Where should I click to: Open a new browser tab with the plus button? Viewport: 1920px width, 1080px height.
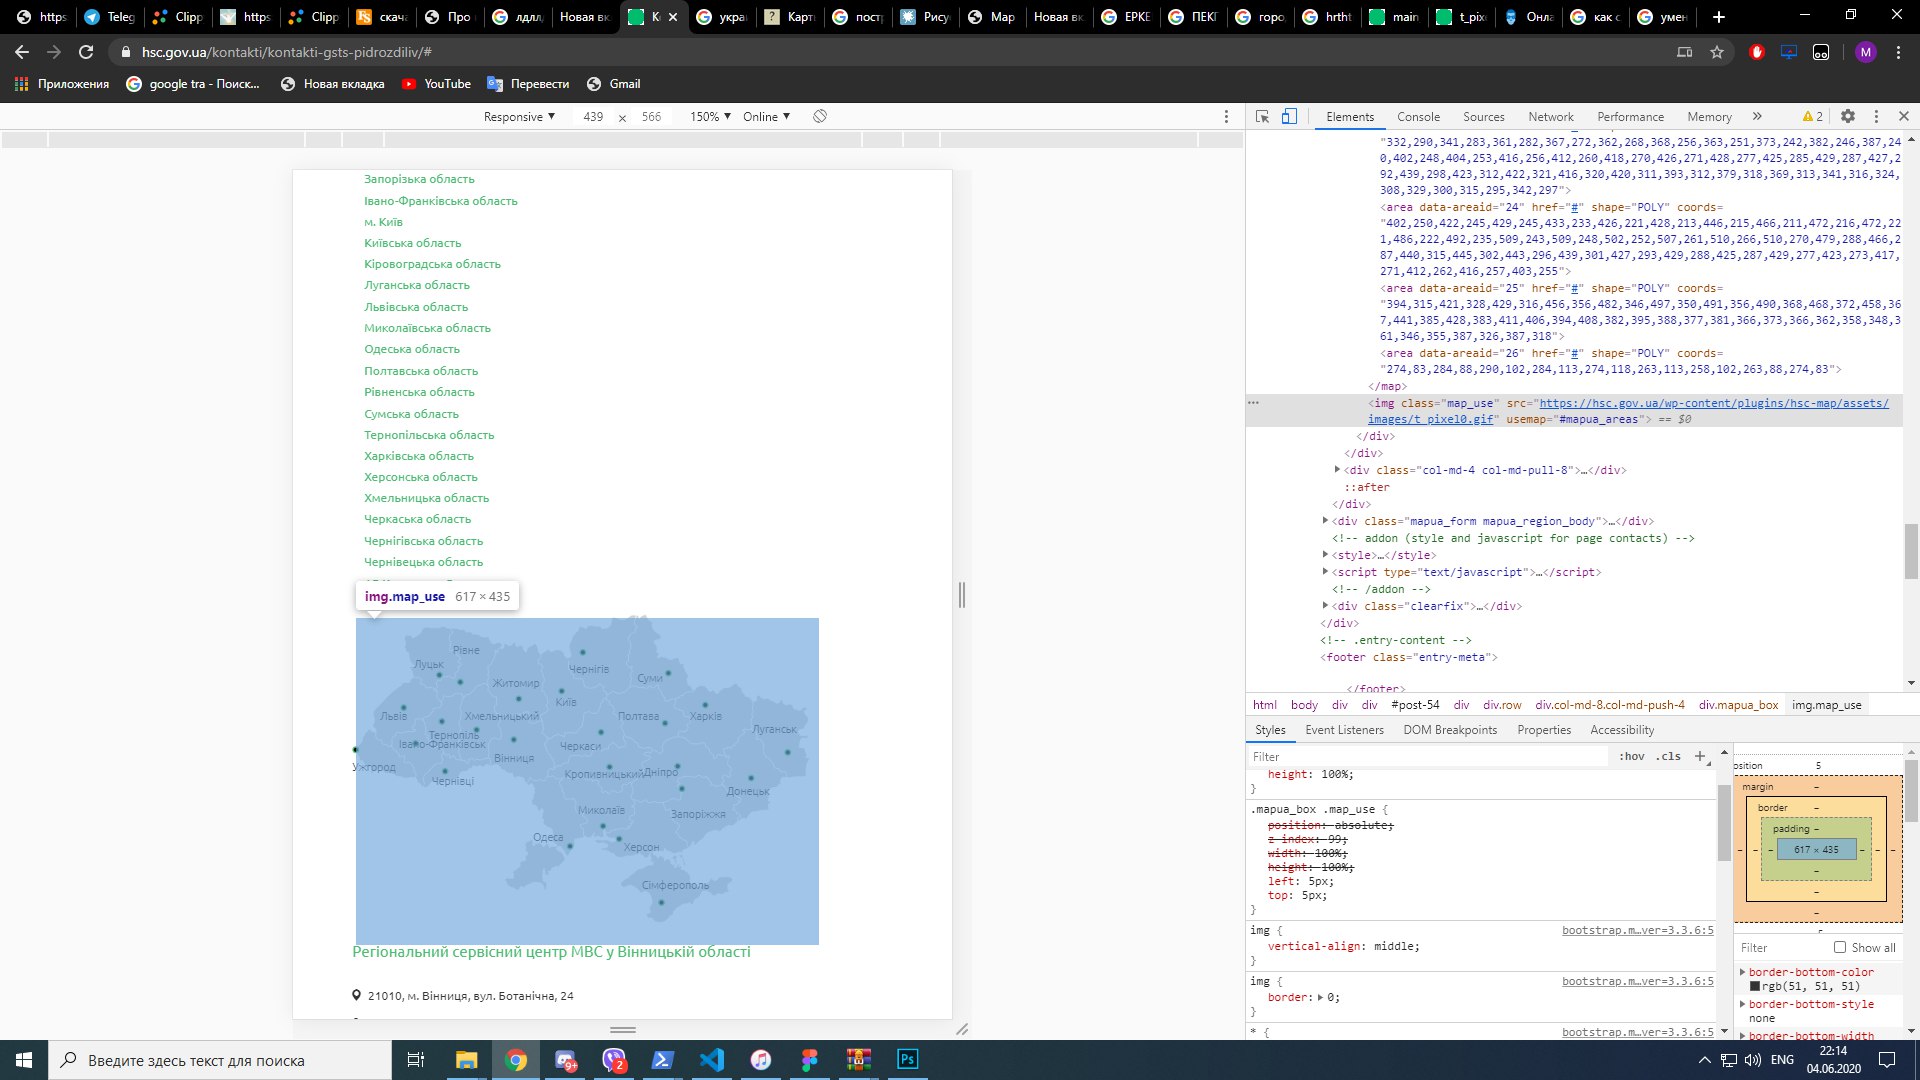pos(1718,17)
